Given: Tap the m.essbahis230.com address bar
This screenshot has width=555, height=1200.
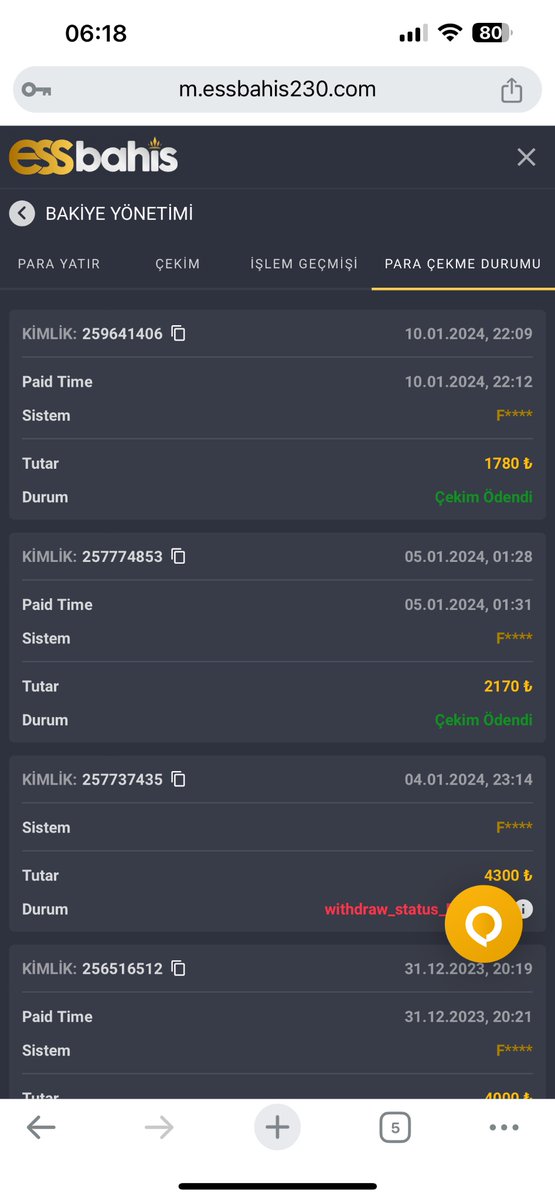Looking at the screenshot, I should pyautogui.click(x=277, y=90).
